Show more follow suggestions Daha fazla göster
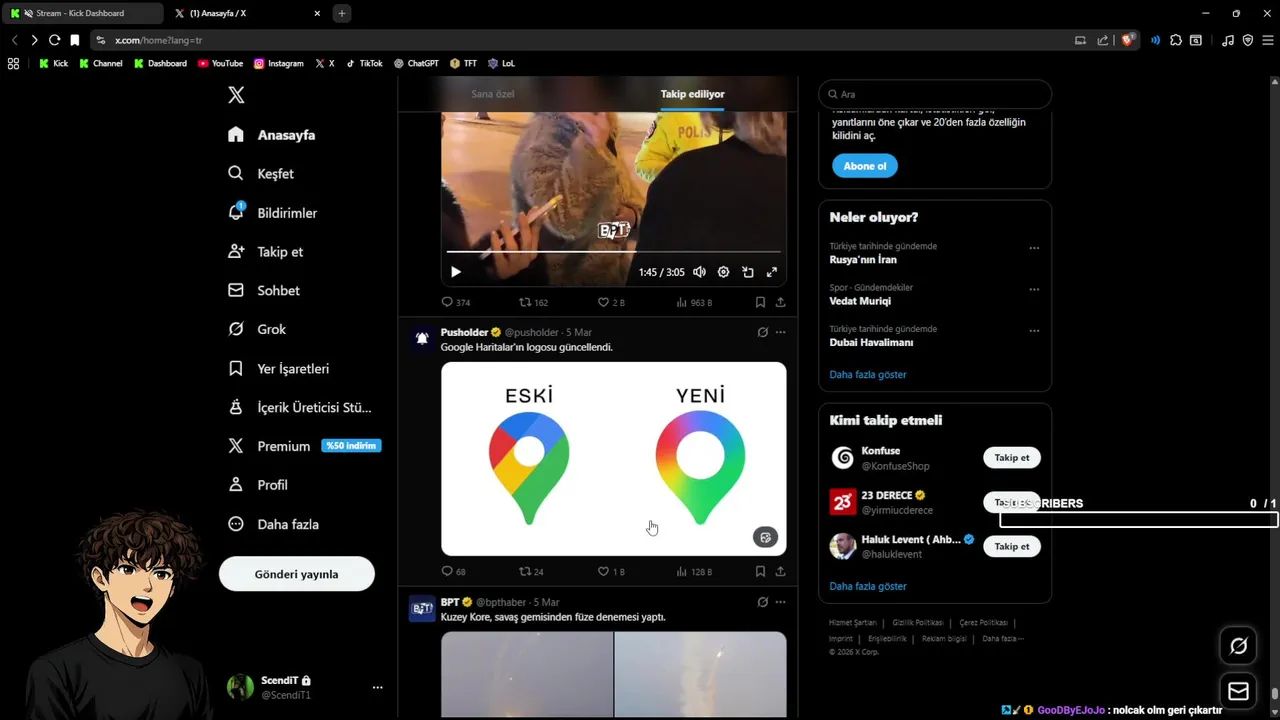 click(868, 586)
